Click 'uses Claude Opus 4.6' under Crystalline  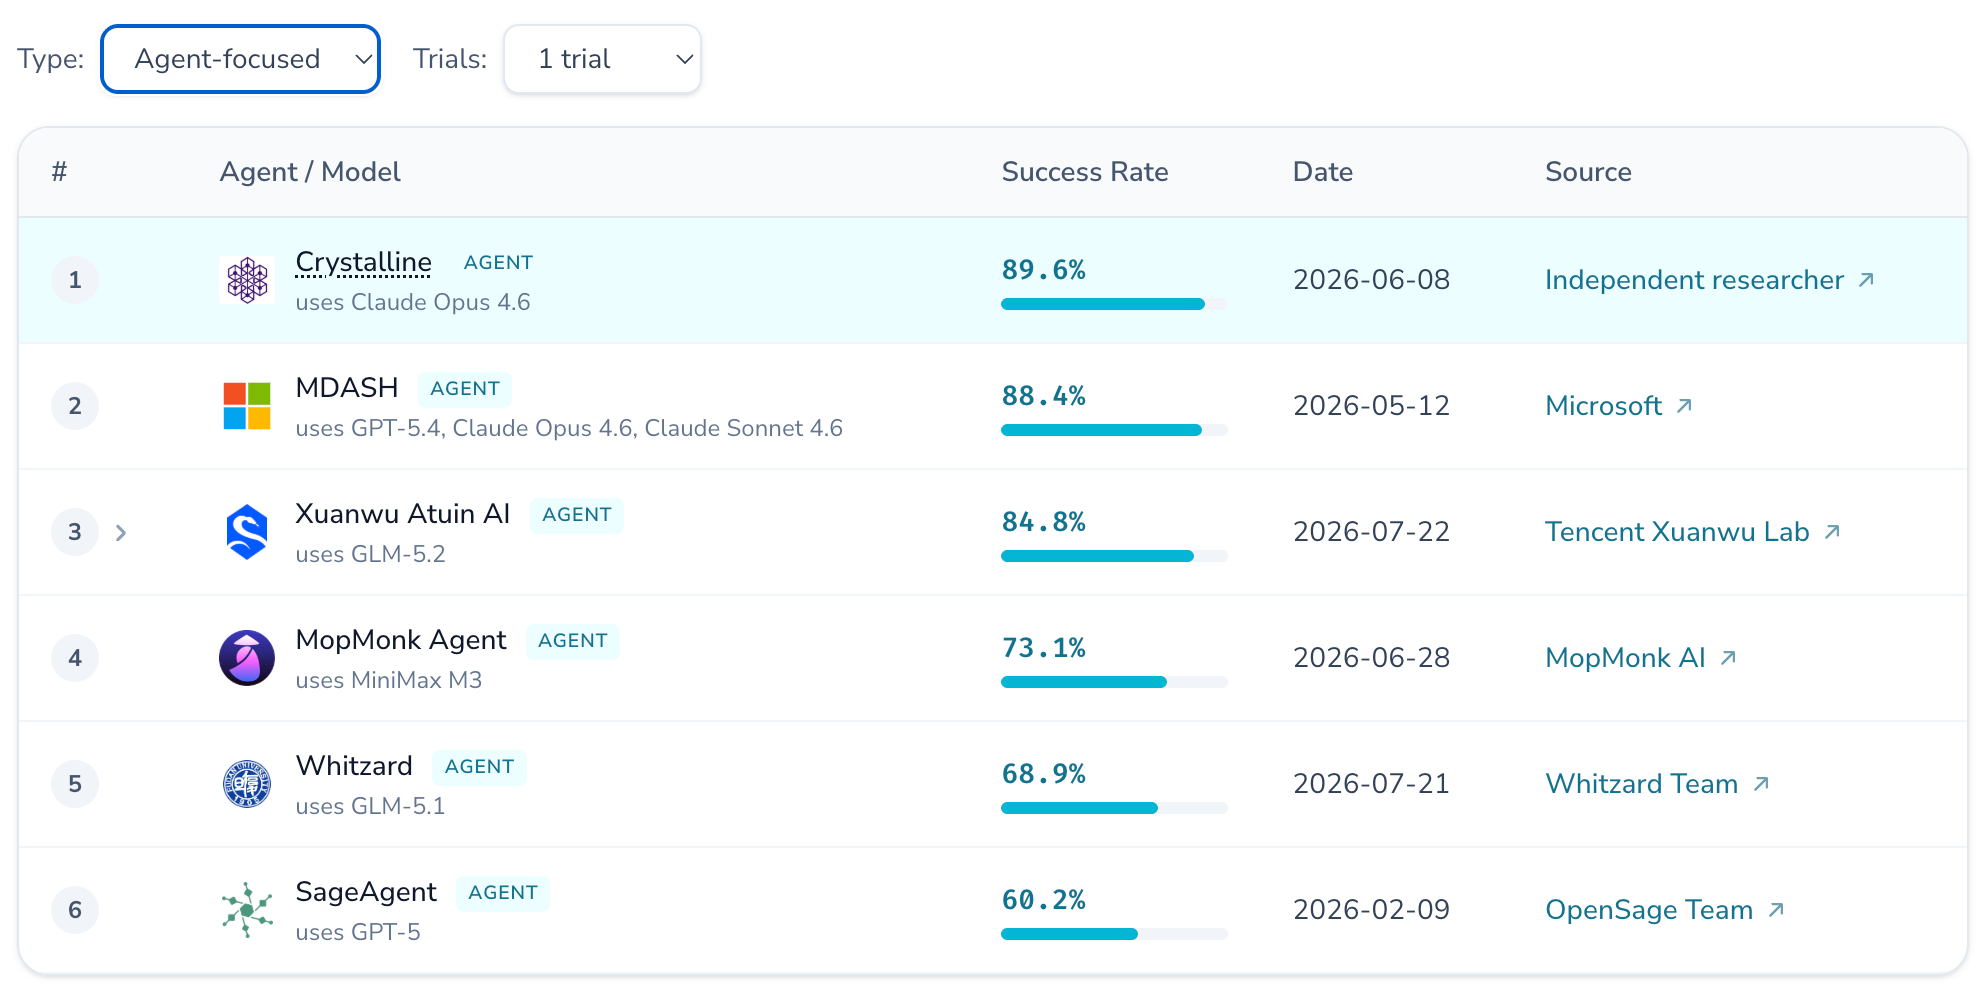click(x=413, y=302)
